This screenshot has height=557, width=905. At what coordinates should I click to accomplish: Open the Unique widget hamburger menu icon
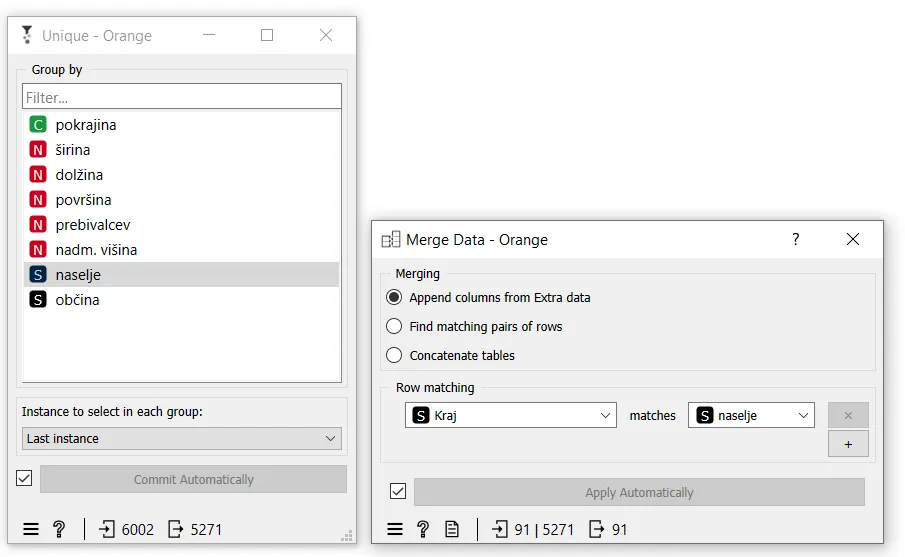click(x=31, y=529)
